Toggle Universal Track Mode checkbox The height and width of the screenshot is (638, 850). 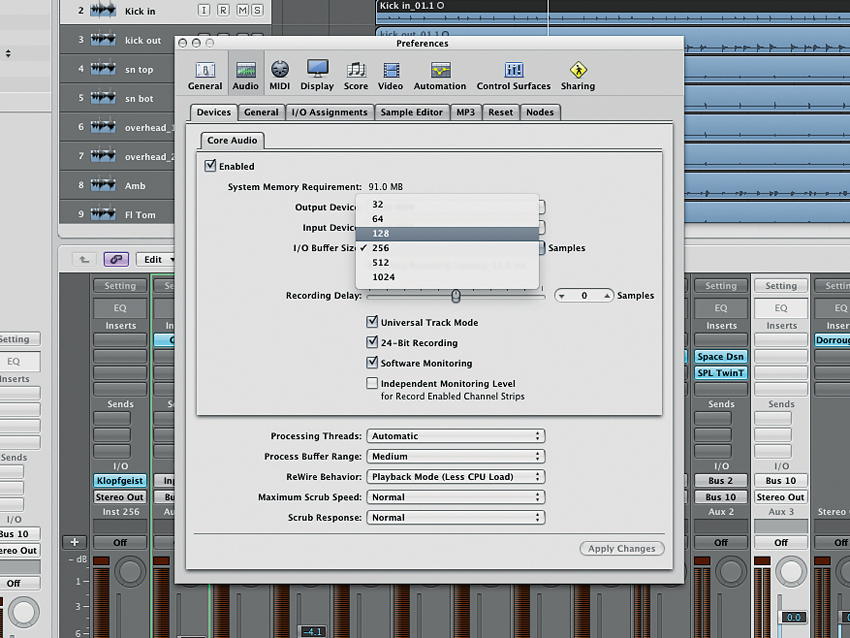372,321
